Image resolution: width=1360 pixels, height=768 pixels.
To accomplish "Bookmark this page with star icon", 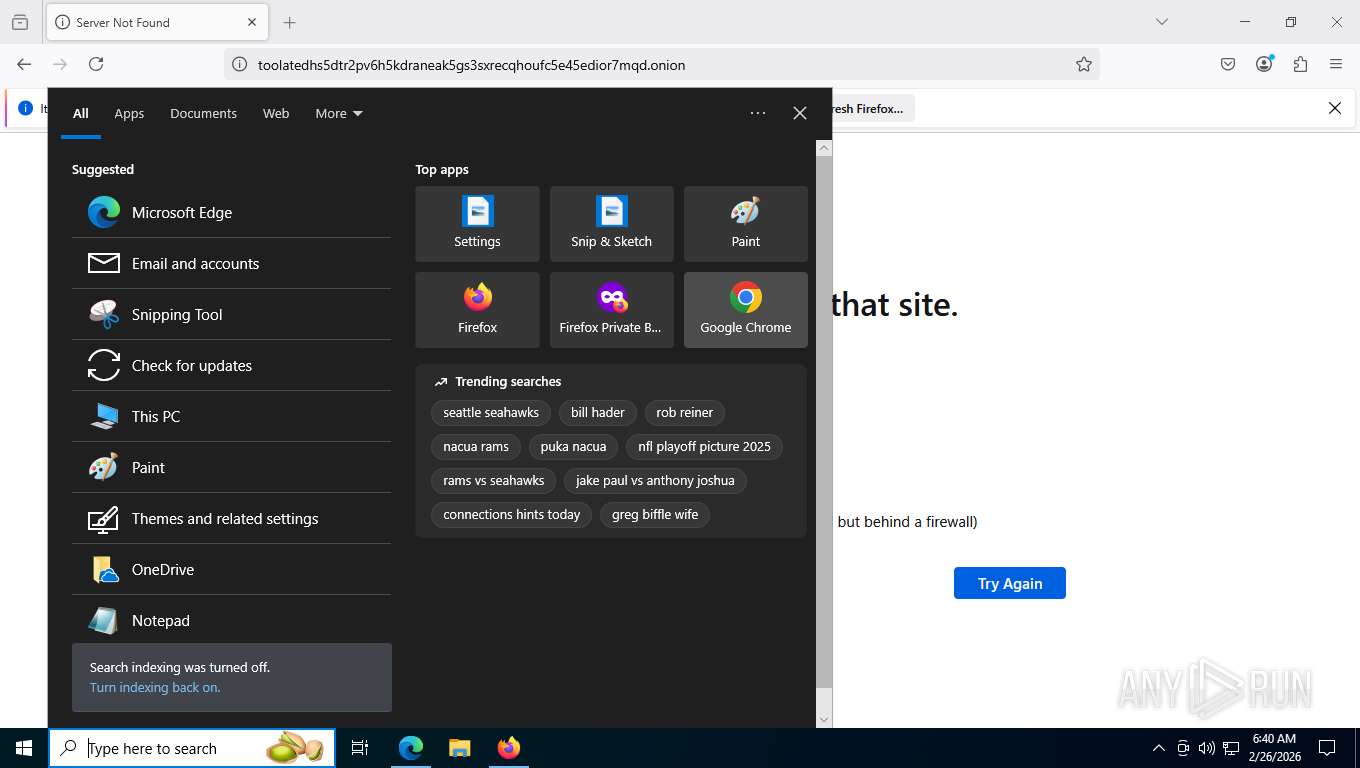I will click(x=1084, y=64).
